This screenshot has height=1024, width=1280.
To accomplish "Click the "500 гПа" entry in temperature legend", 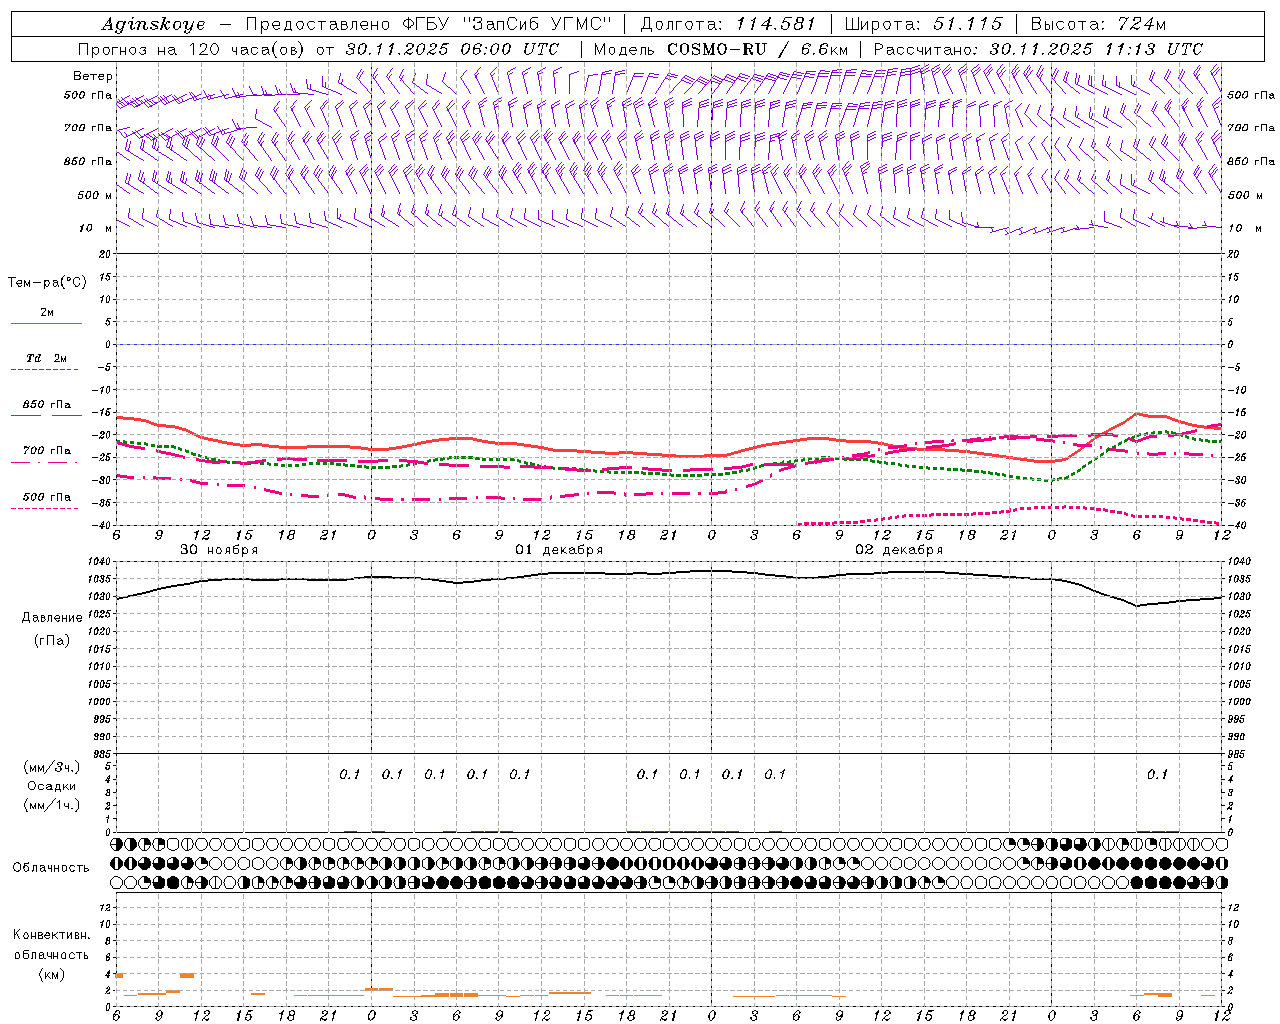I will [x=46, y=496].
